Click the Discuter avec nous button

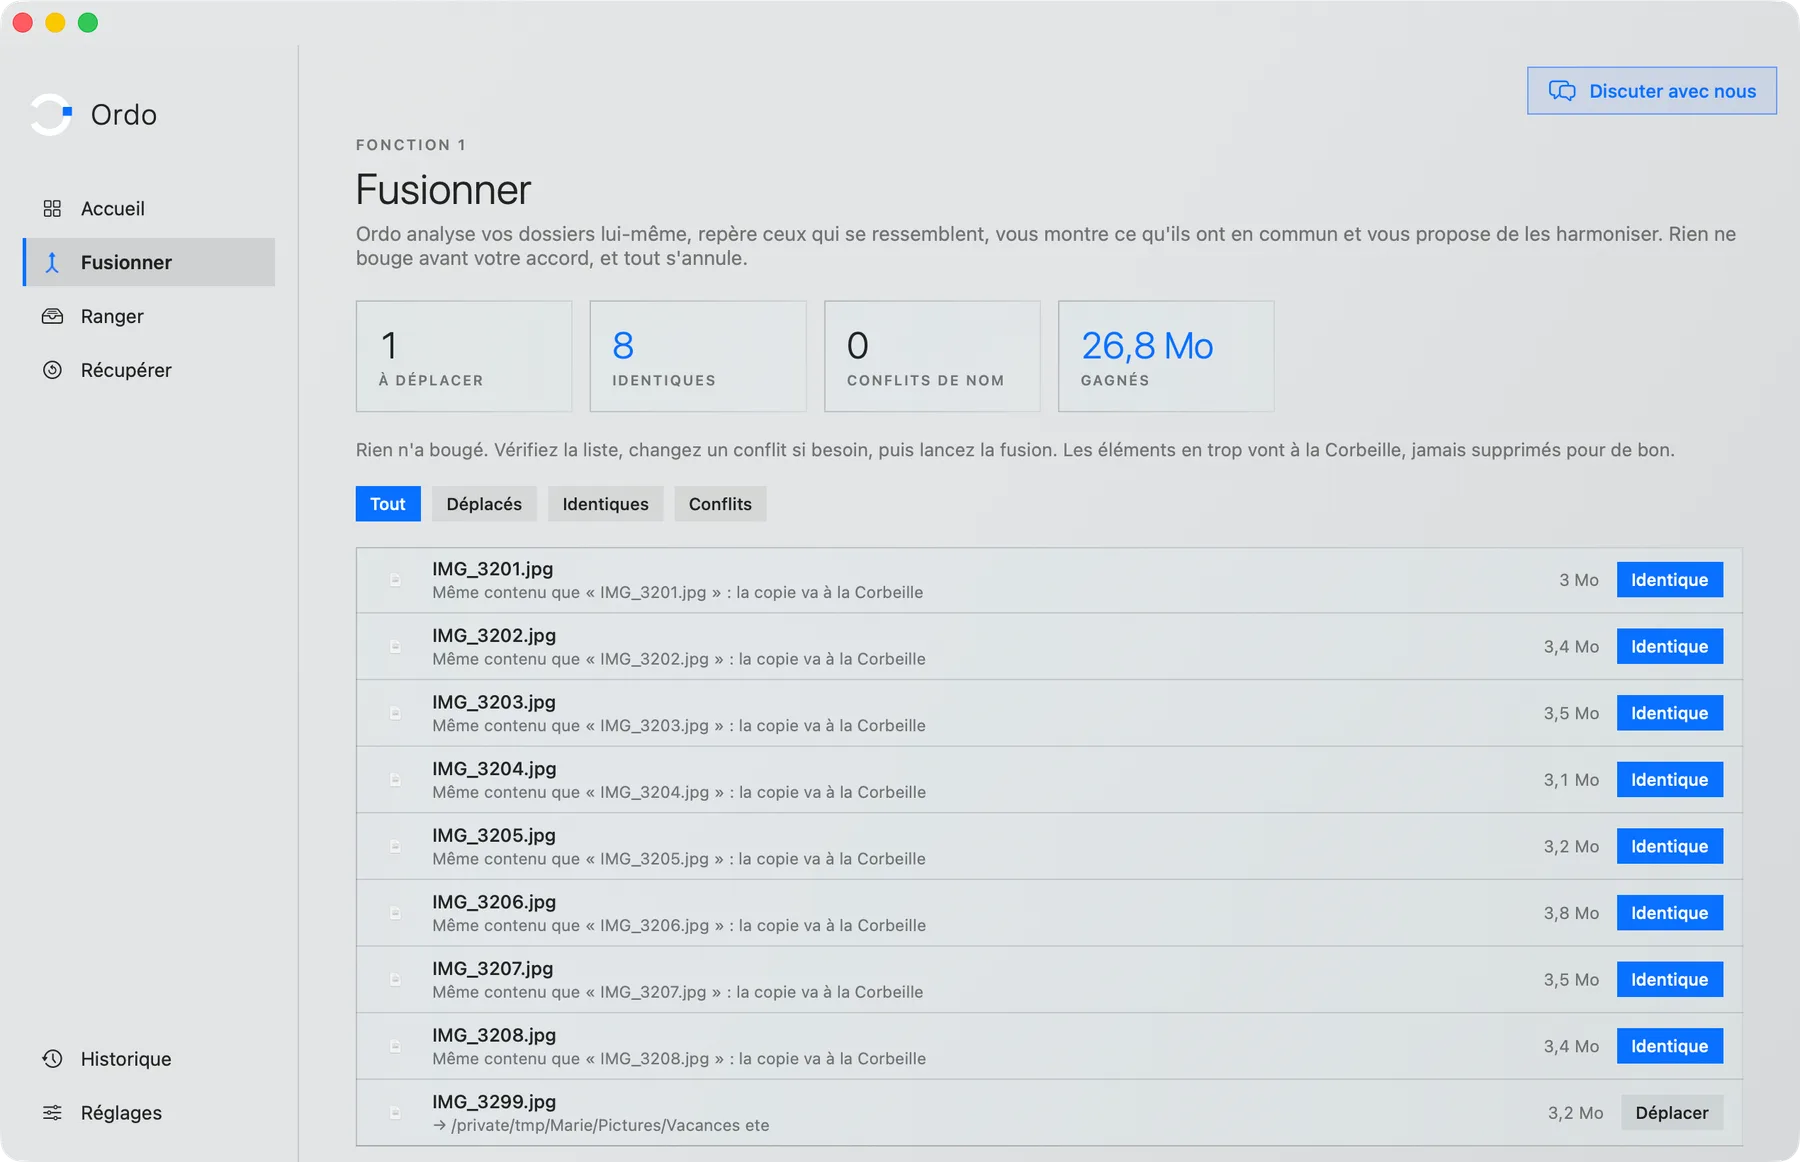point(1651,91)
